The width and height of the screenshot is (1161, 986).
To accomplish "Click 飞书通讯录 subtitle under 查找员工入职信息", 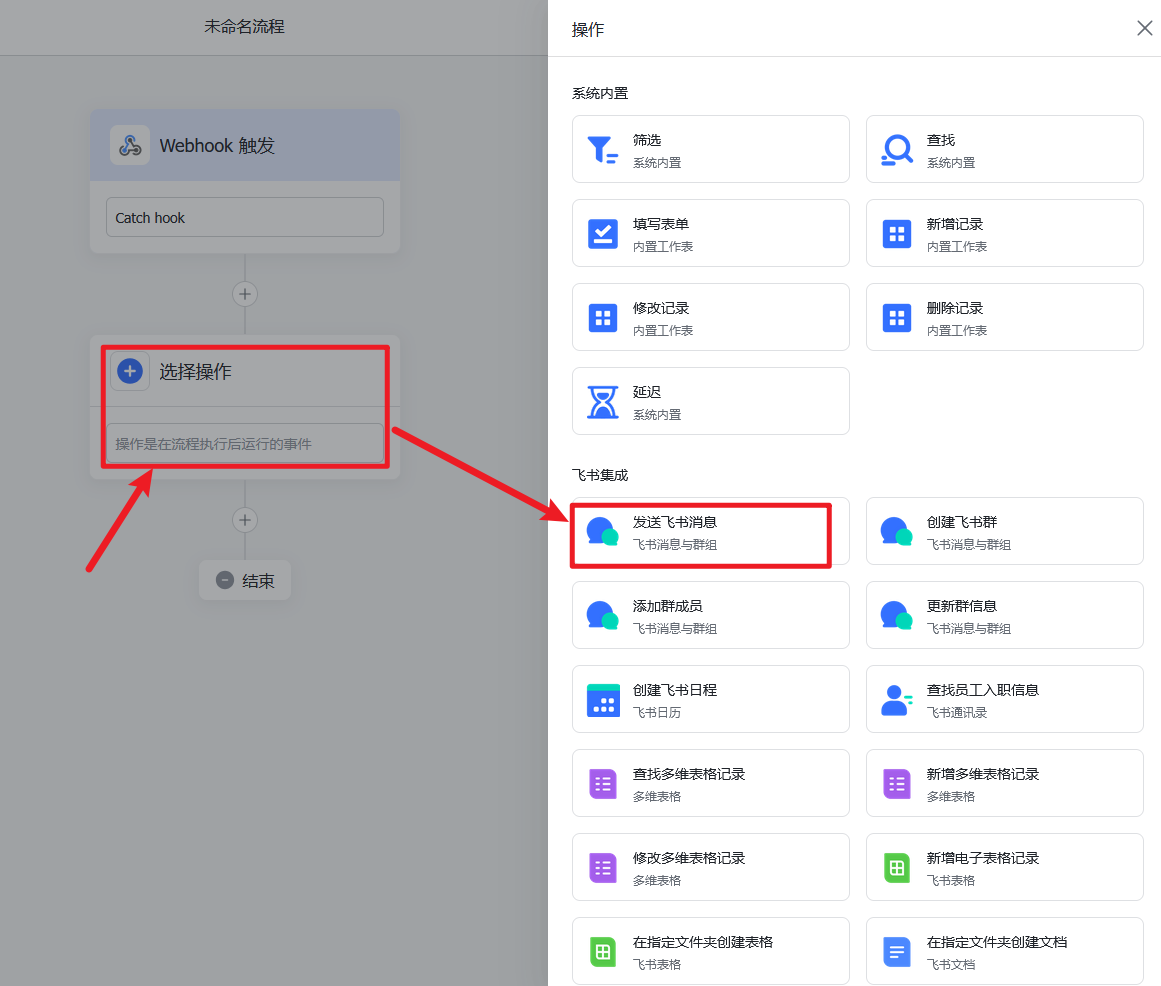I will click(x=957, y=712).
